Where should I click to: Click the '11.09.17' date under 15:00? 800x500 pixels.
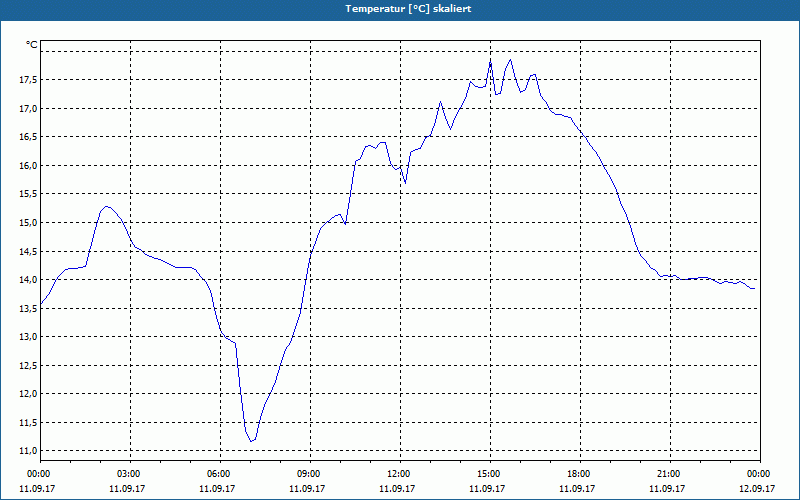(x=487, y=488)
